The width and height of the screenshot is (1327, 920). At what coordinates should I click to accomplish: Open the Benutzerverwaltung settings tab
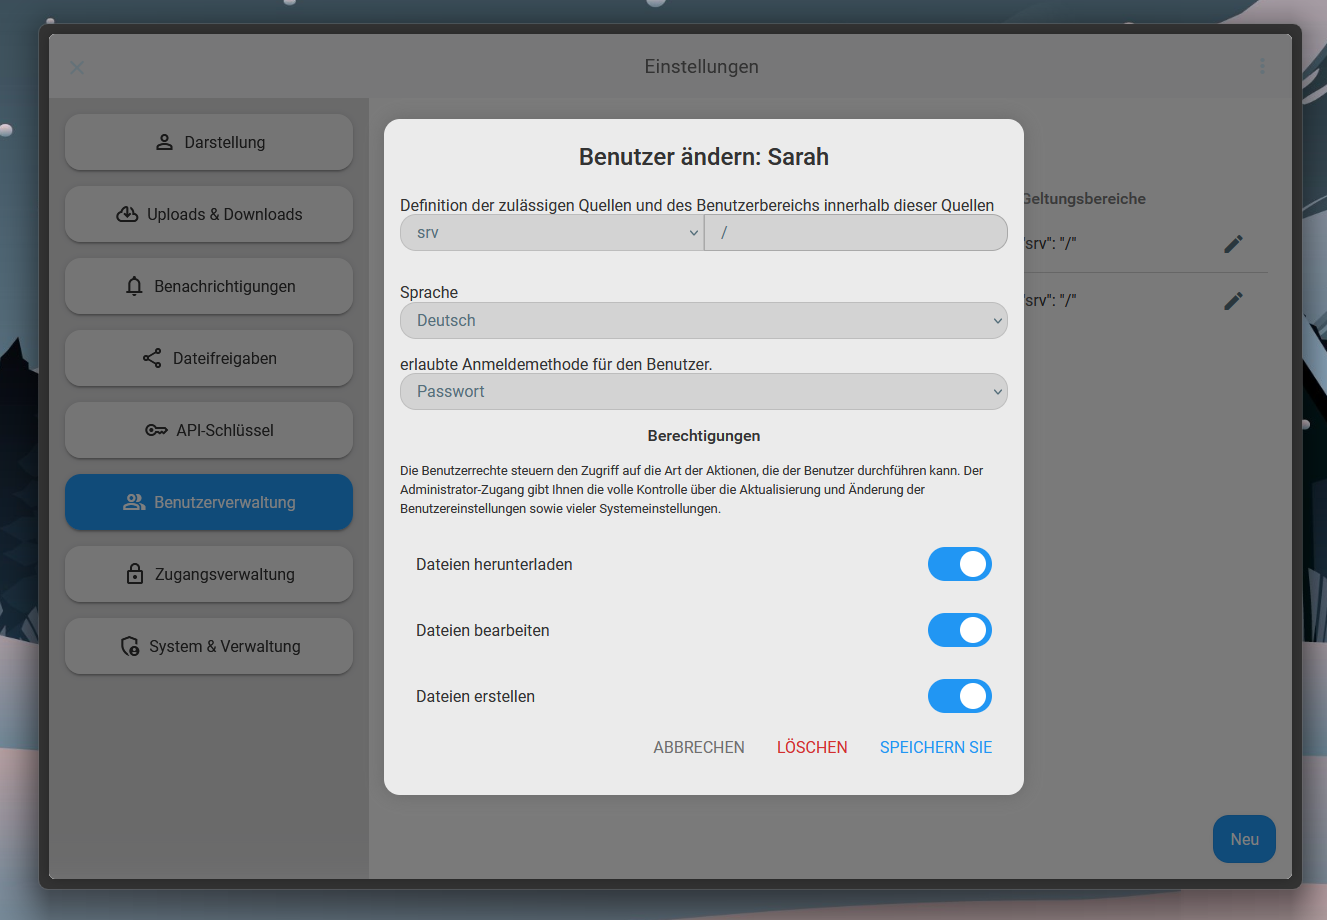pos(209,502)
